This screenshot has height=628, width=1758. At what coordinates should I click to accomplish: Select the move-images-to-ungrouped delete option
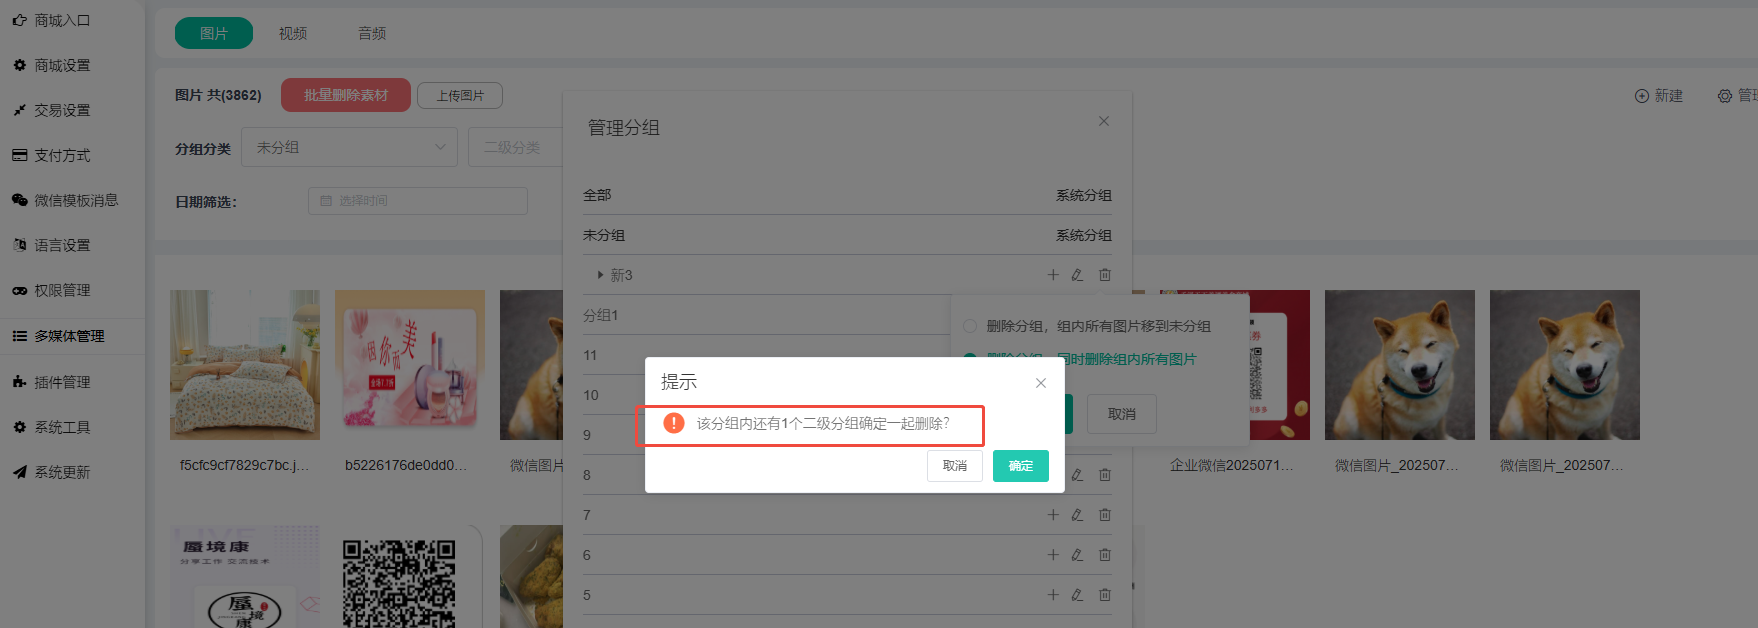tap(970, 326)
